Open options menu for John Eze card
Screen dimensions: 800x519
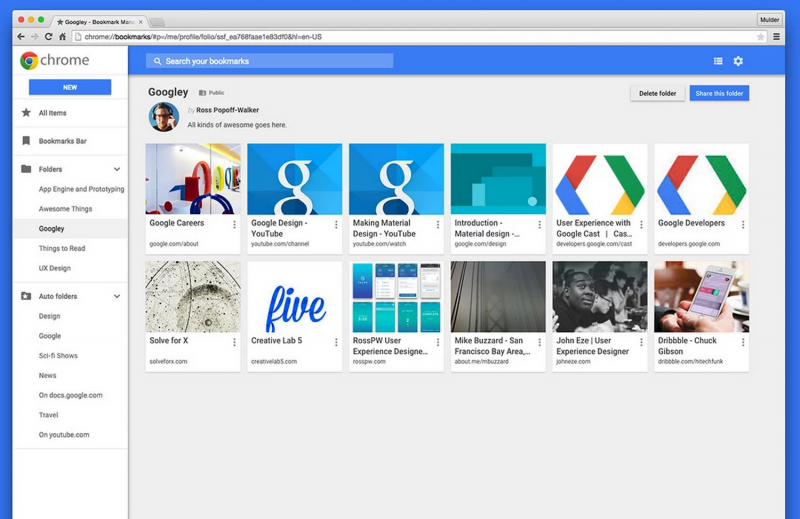point(641,342)
